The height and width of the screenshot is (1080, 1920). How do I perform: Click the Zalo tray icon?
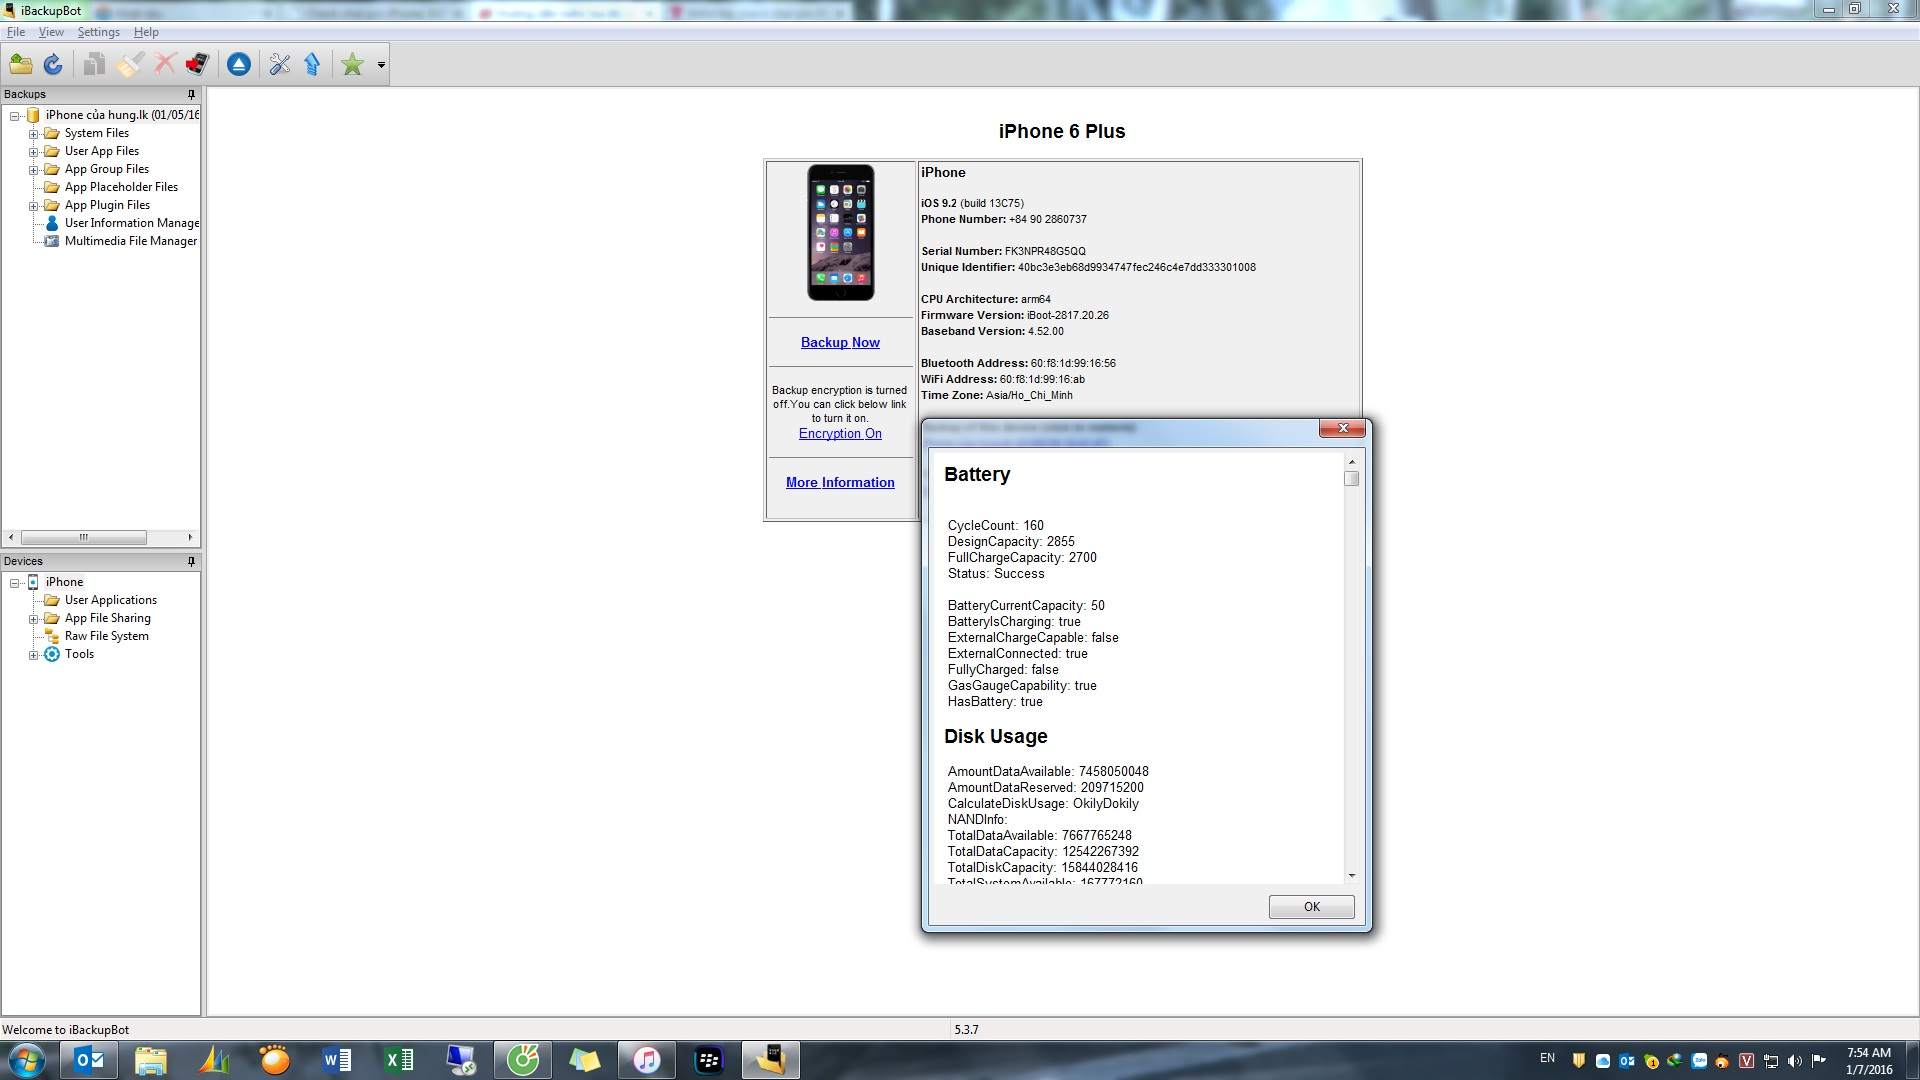click(x=1699, y=1061)
